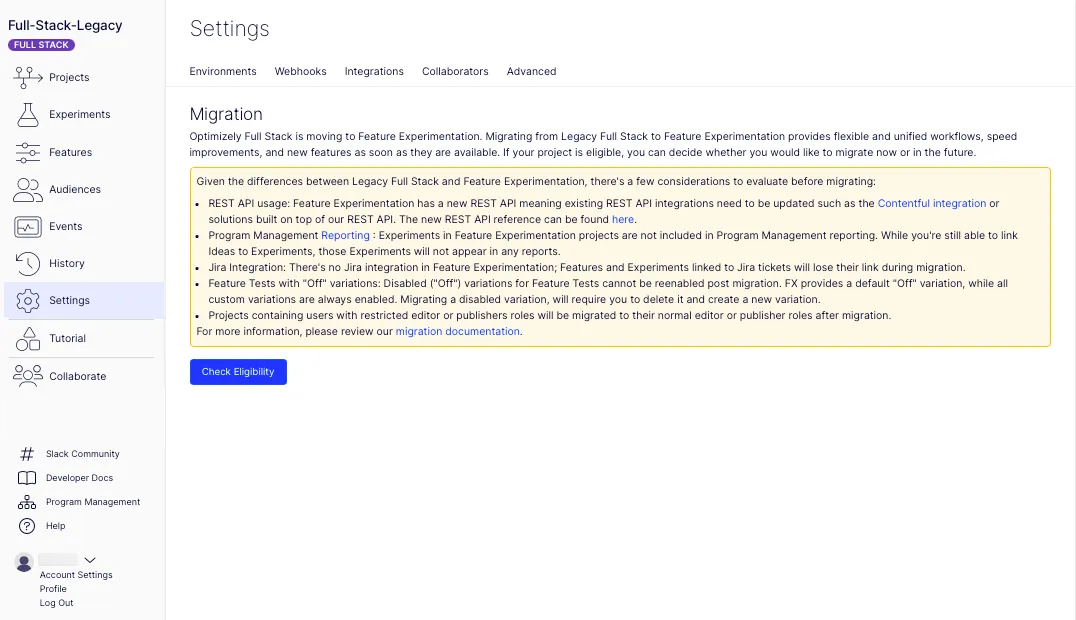The image size is (1076, 620).
Task: Follow the REST API reference 'here' link
Action: (622, 219)
